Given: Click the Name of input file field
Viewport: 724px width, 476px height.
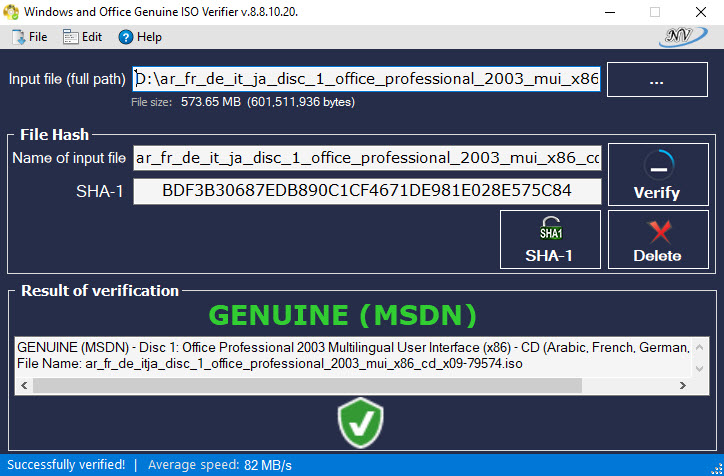Looking at the screenshot, I should point(367,158).
